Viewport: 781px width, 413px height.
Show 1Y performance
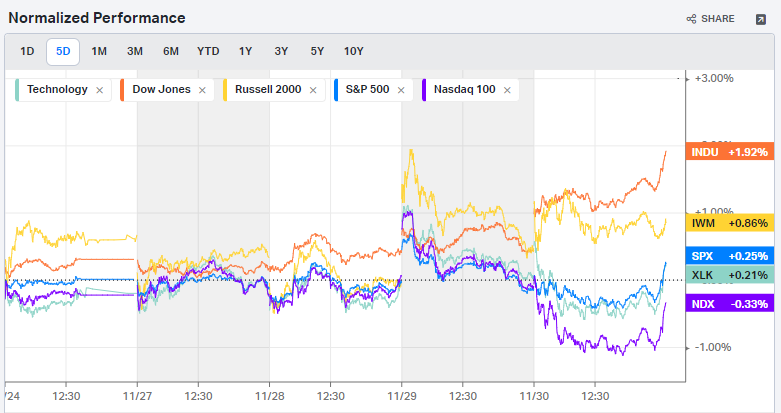(246, 51)
